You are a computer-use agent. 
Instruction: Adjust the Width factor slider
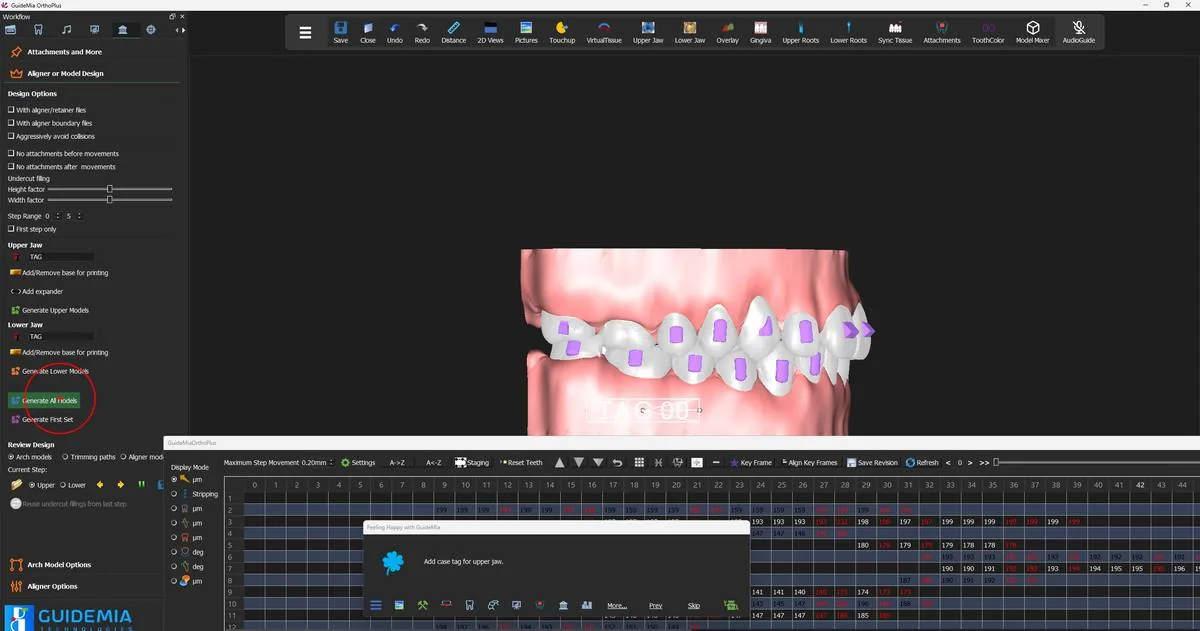(x=109, y=200)
